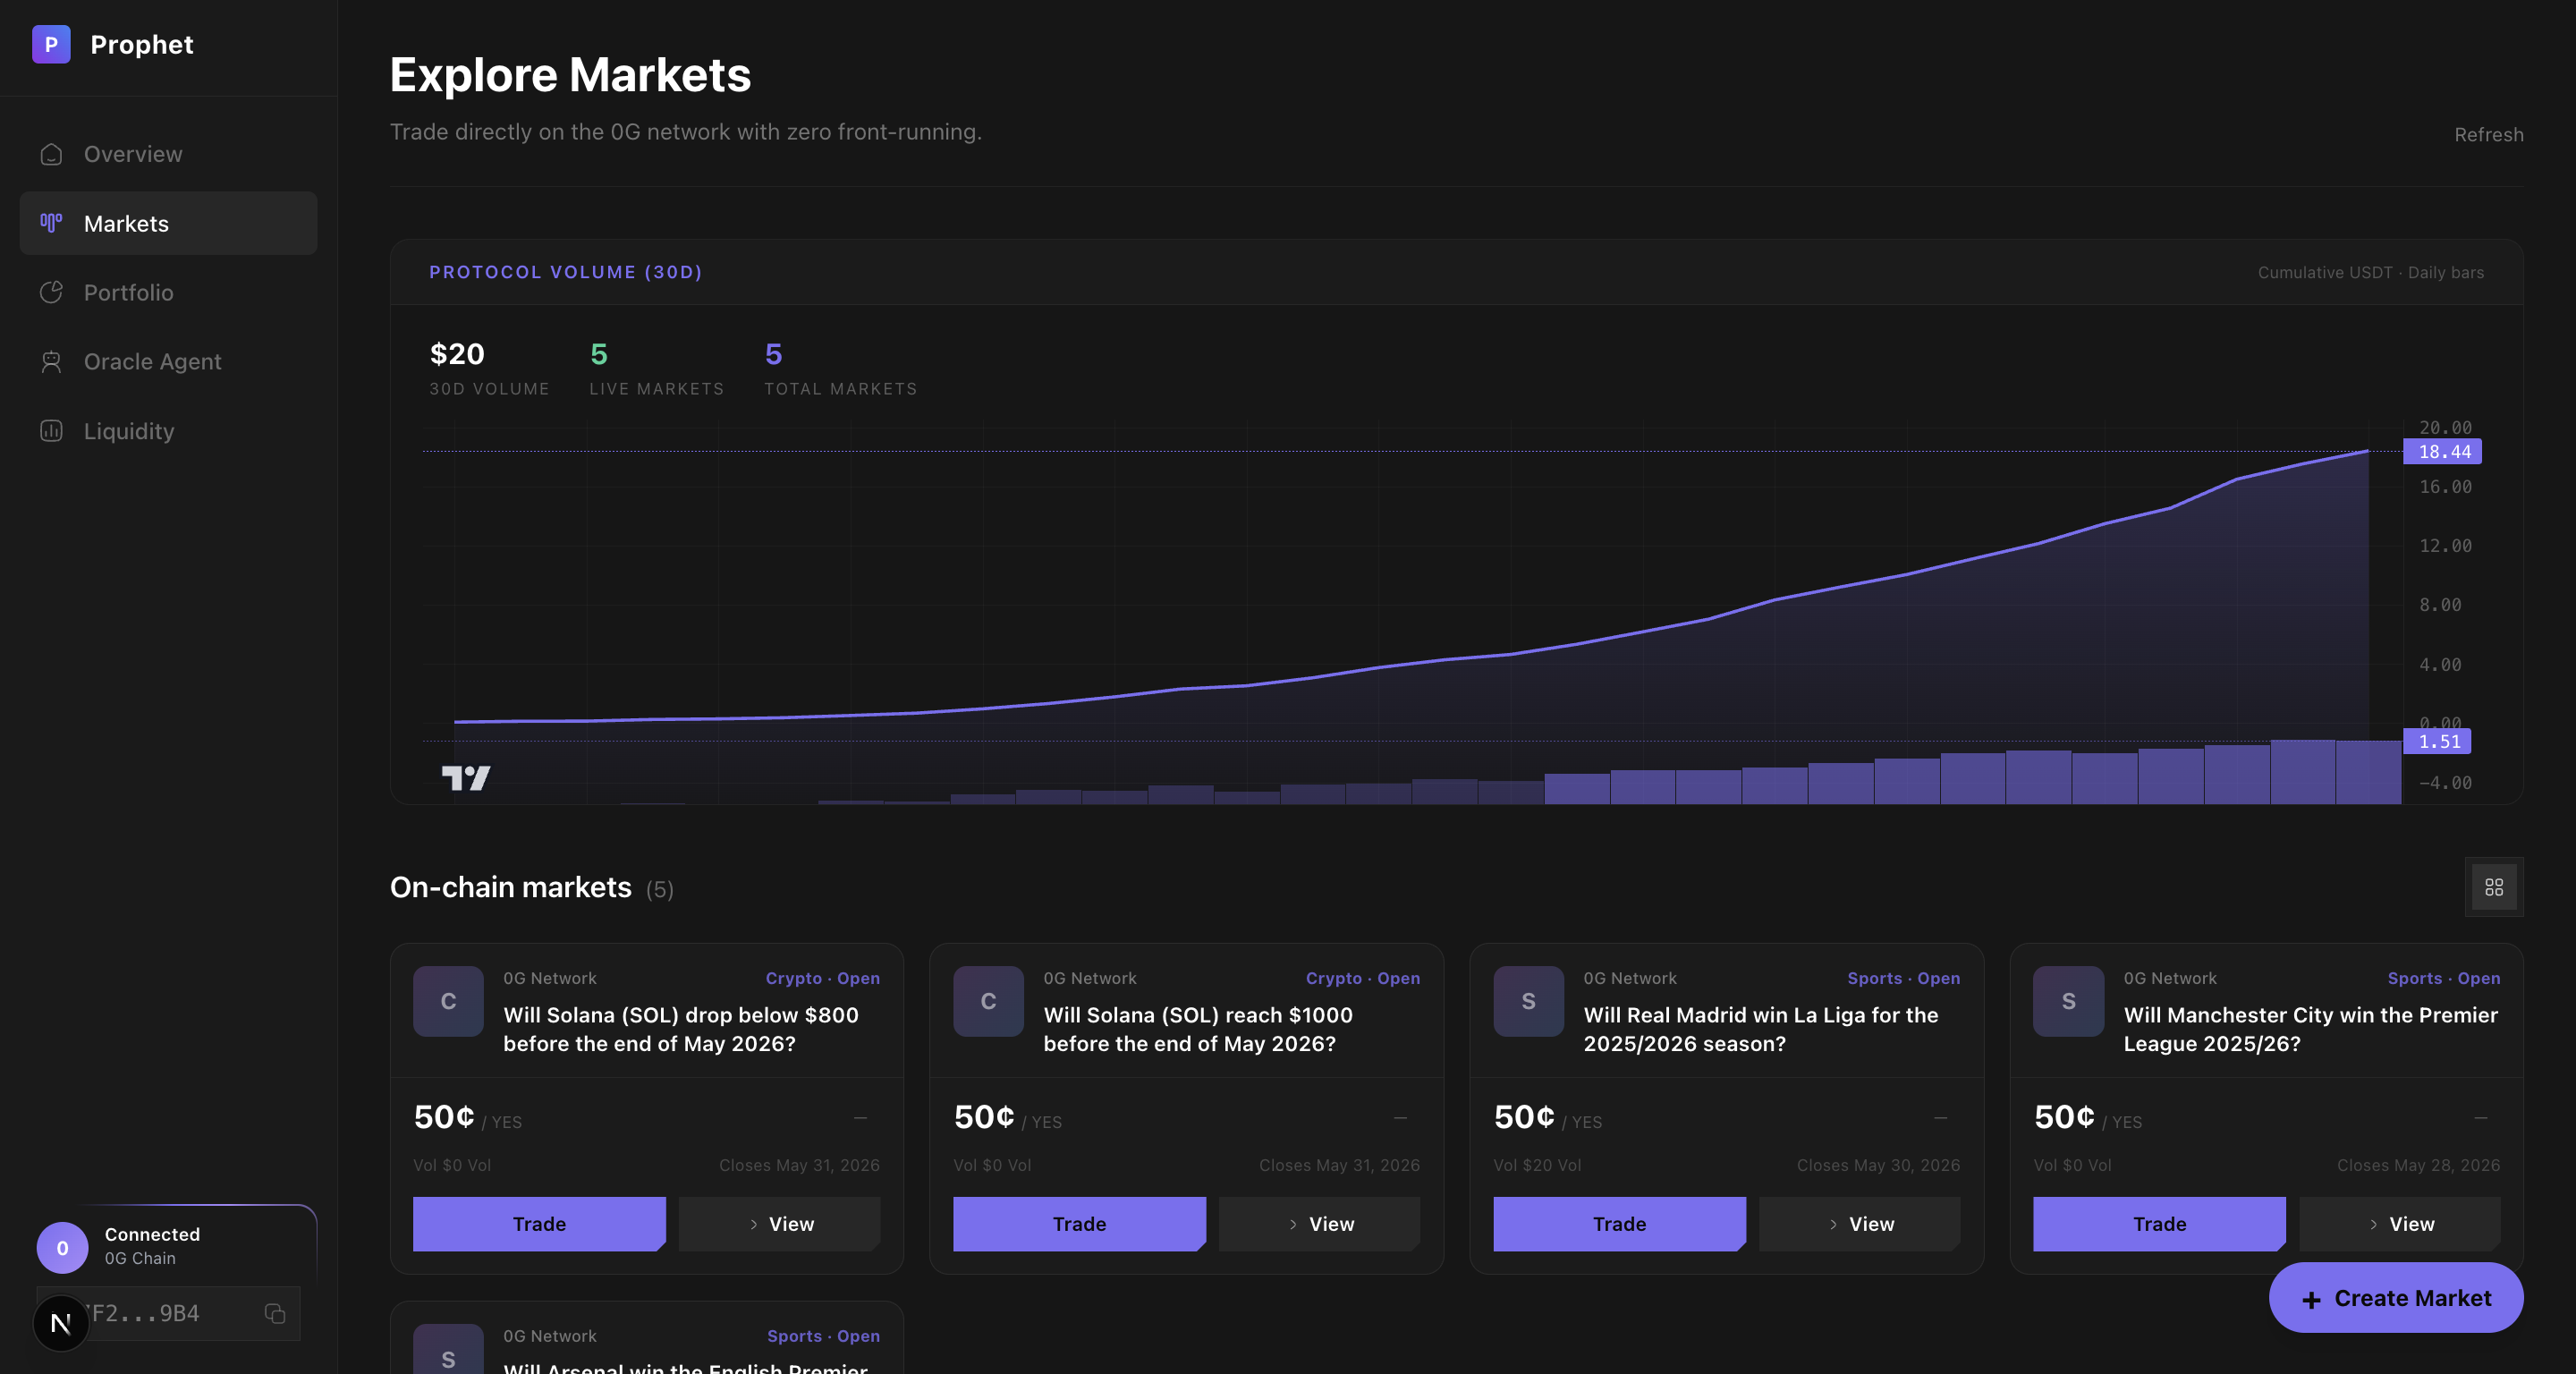Click the Refresh link
Image resolution: width=2576 pixels, height=1374 pixels.
click(x=2488, y=134)
